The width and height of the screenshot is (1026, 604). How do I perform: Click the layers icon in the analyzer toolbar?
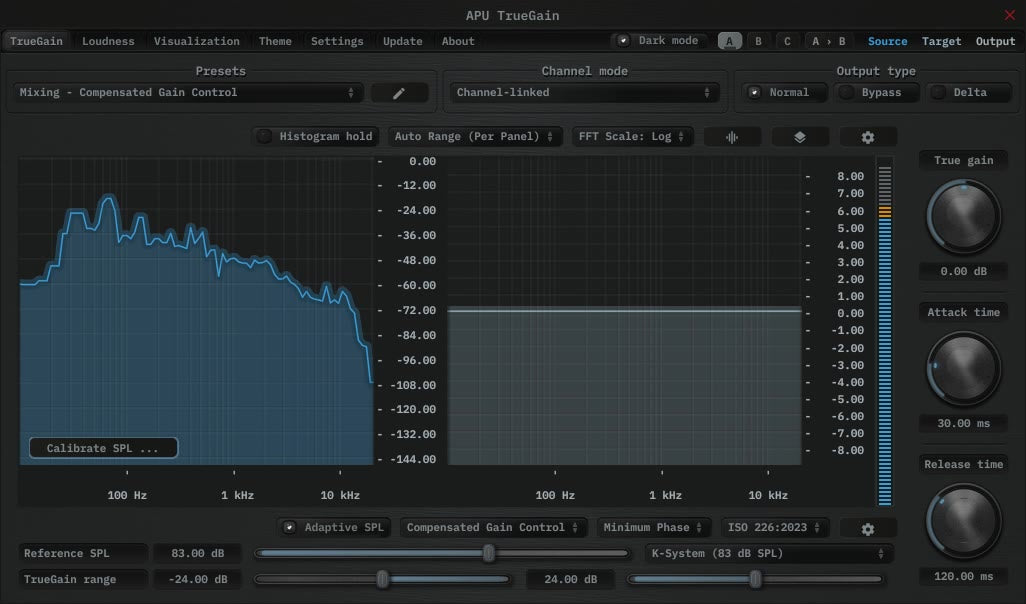click(x=800, y=137)
